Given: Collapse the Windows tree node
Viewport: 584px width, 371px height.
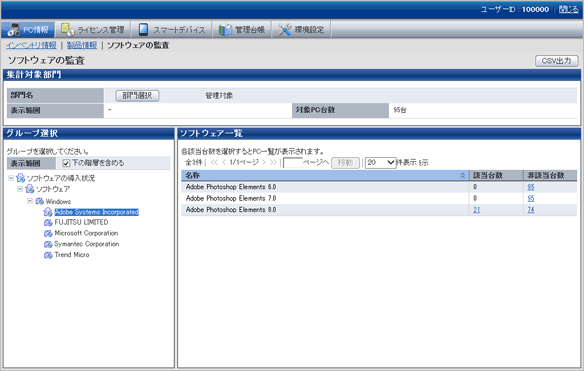Looking at the screenshot, I should click(30, 201).
